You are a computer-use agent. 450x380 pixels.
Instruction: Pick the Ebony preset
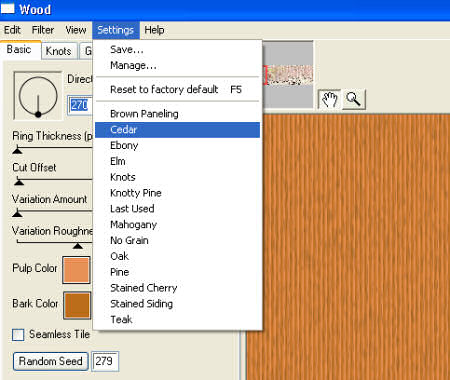177,145
